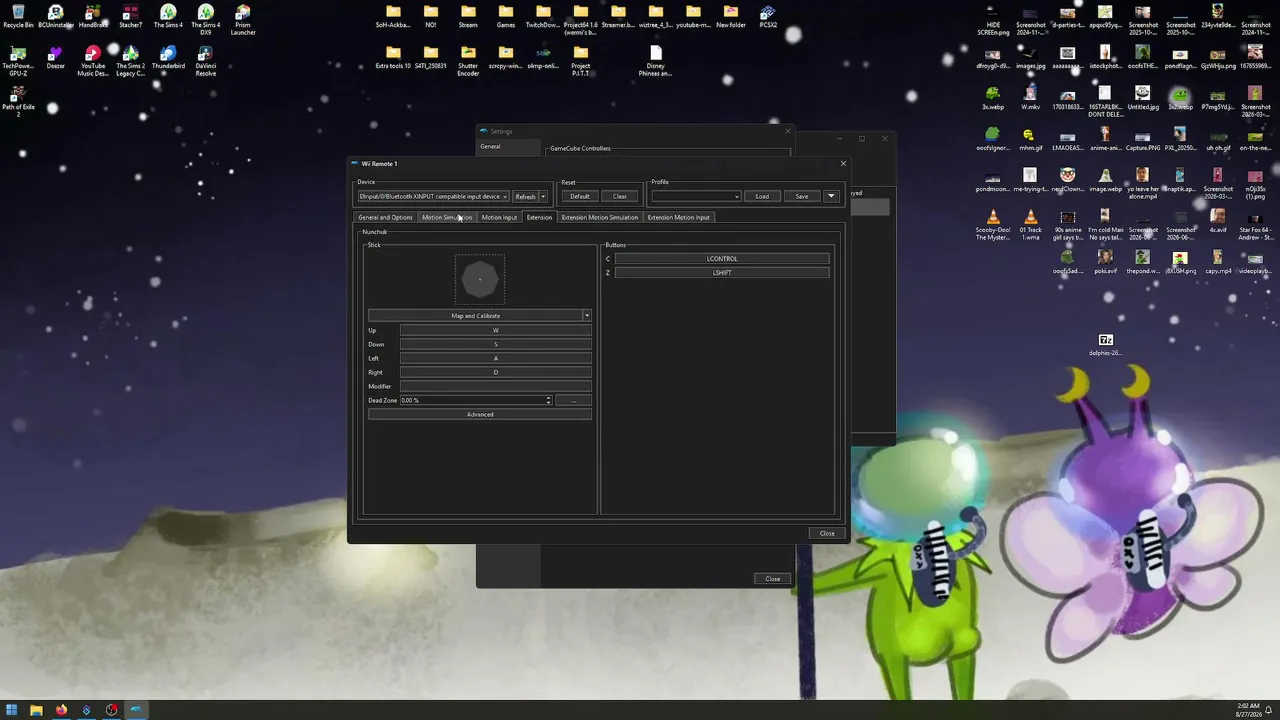This screenshot has width=1280, height=720.
Task: Open the Thunderbird desktop shortcut
Action: pyautogui.click(x=168, y=58)
